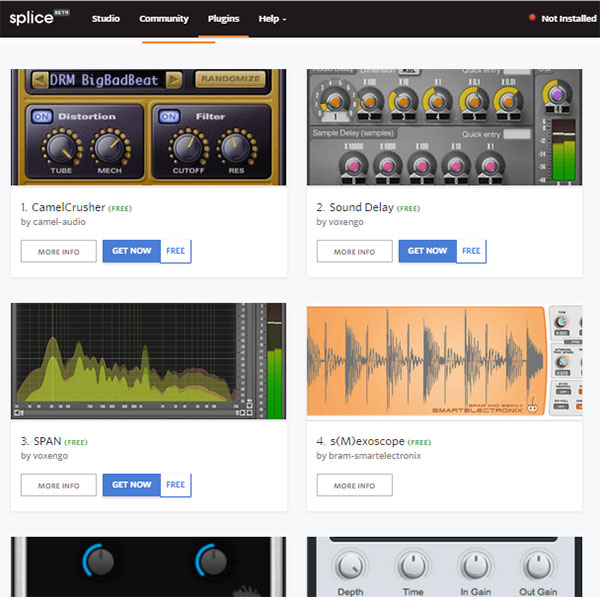The height and width of the screenshot is (597, 600).
Task: Click More Info for SPAN
Action: click(59, 485)
